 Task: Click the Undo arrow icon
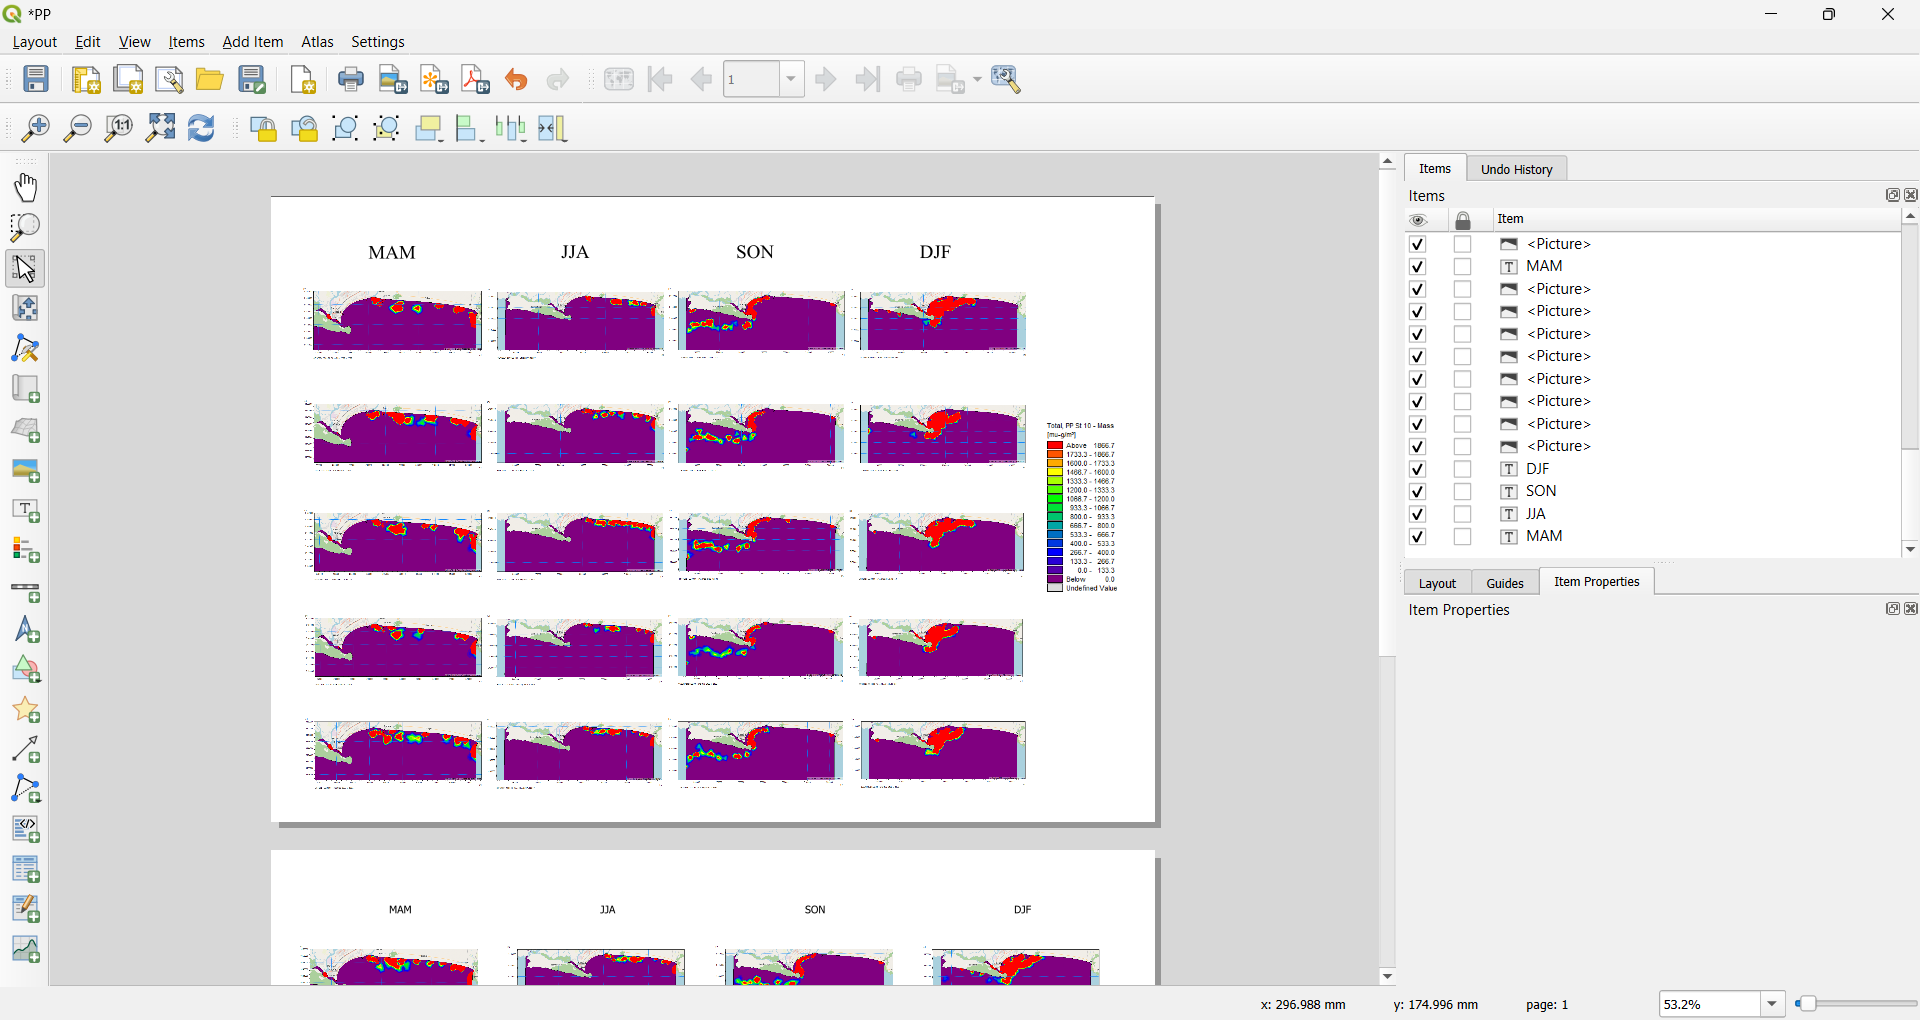pos(517,80)
